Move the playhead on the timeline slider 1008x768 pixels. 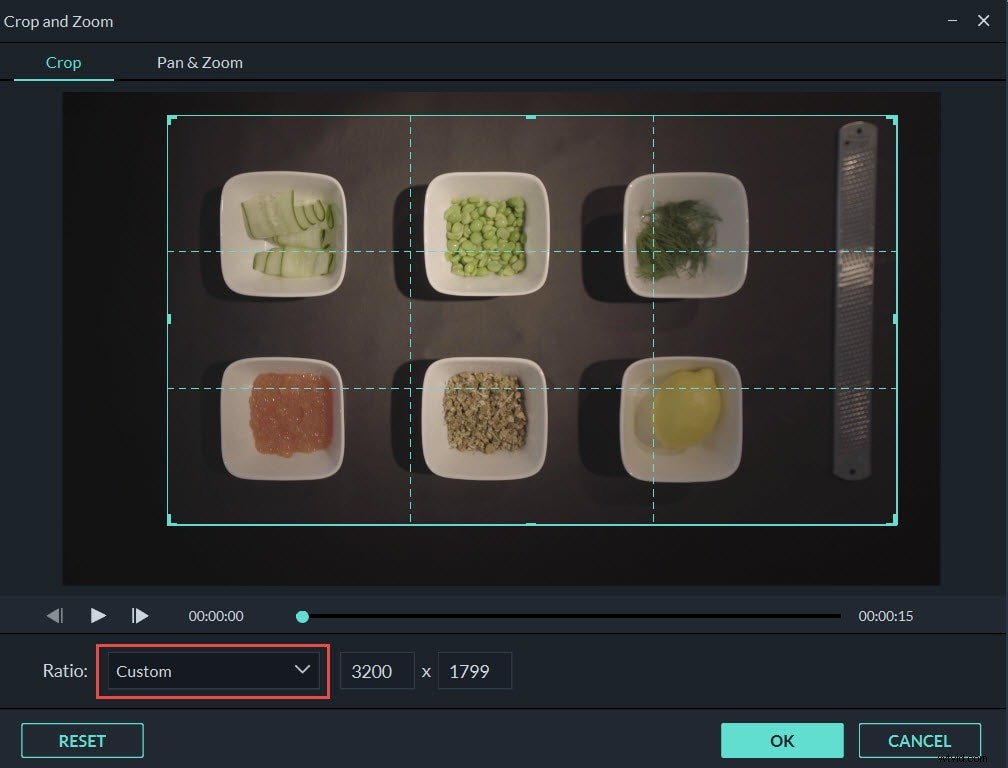tap(301, 615)
